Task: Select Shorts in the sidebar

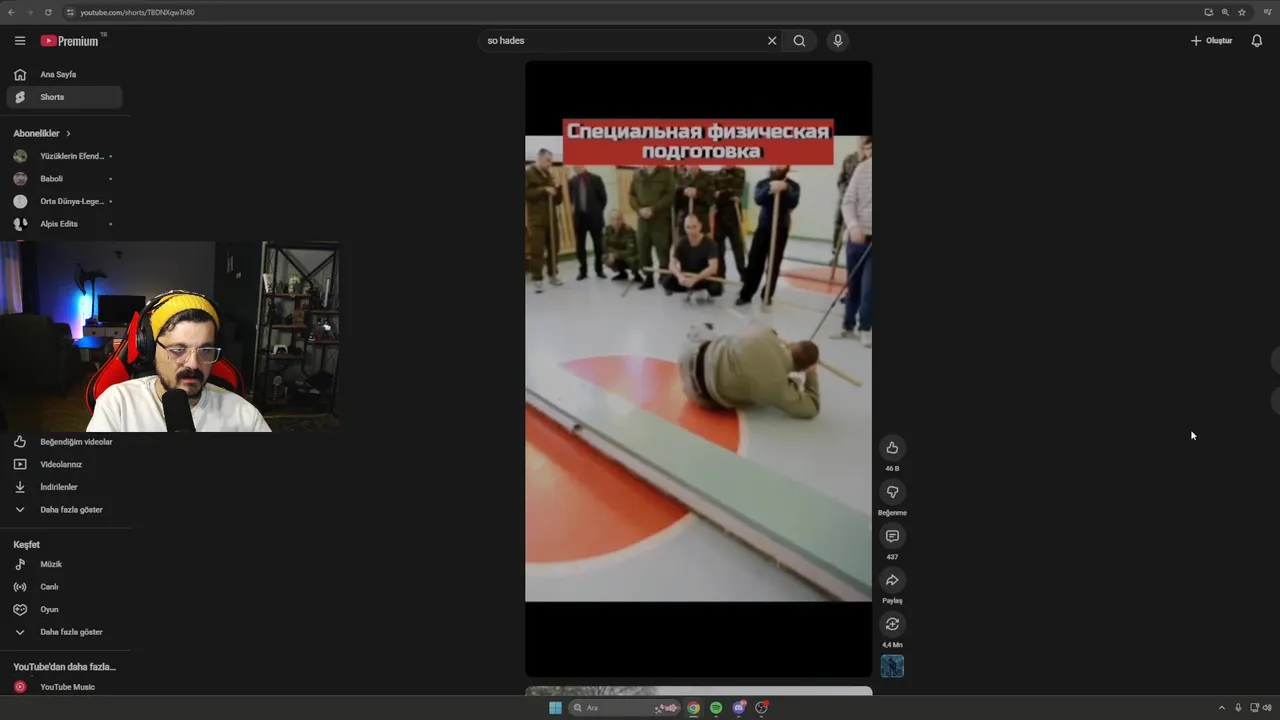Action: [64, 97]
